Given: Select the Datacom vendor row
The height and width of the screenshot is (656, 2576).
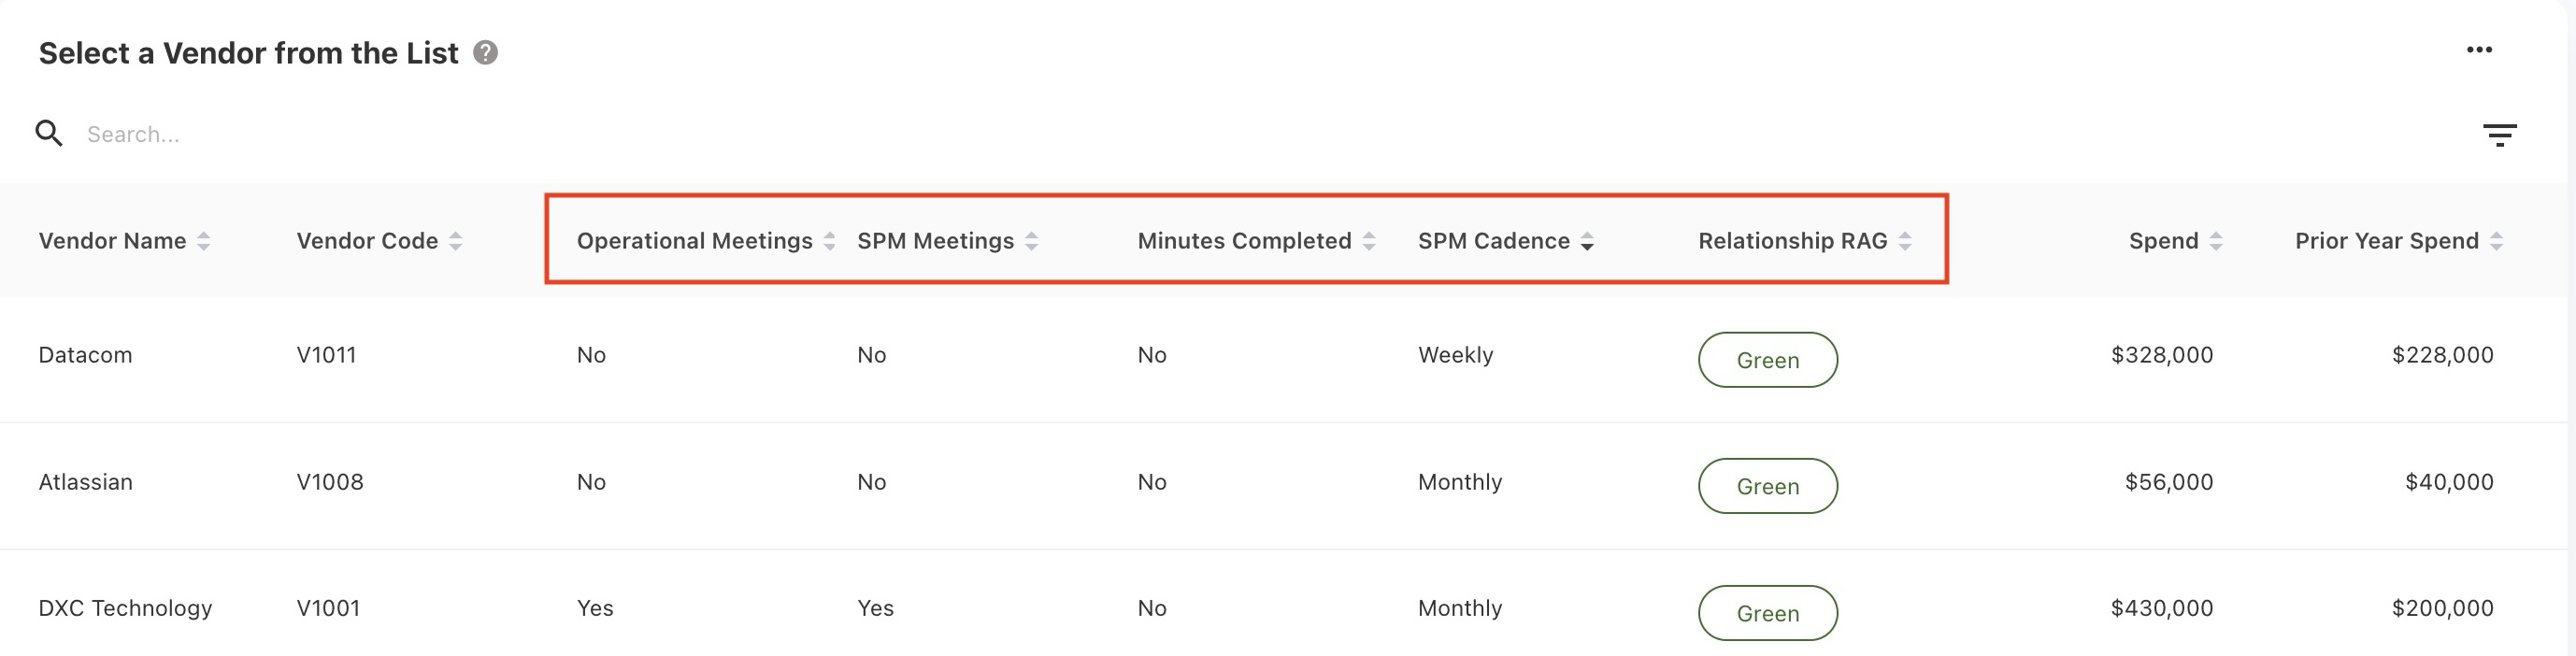Looking at the screenshot, I should click(86, 355).
